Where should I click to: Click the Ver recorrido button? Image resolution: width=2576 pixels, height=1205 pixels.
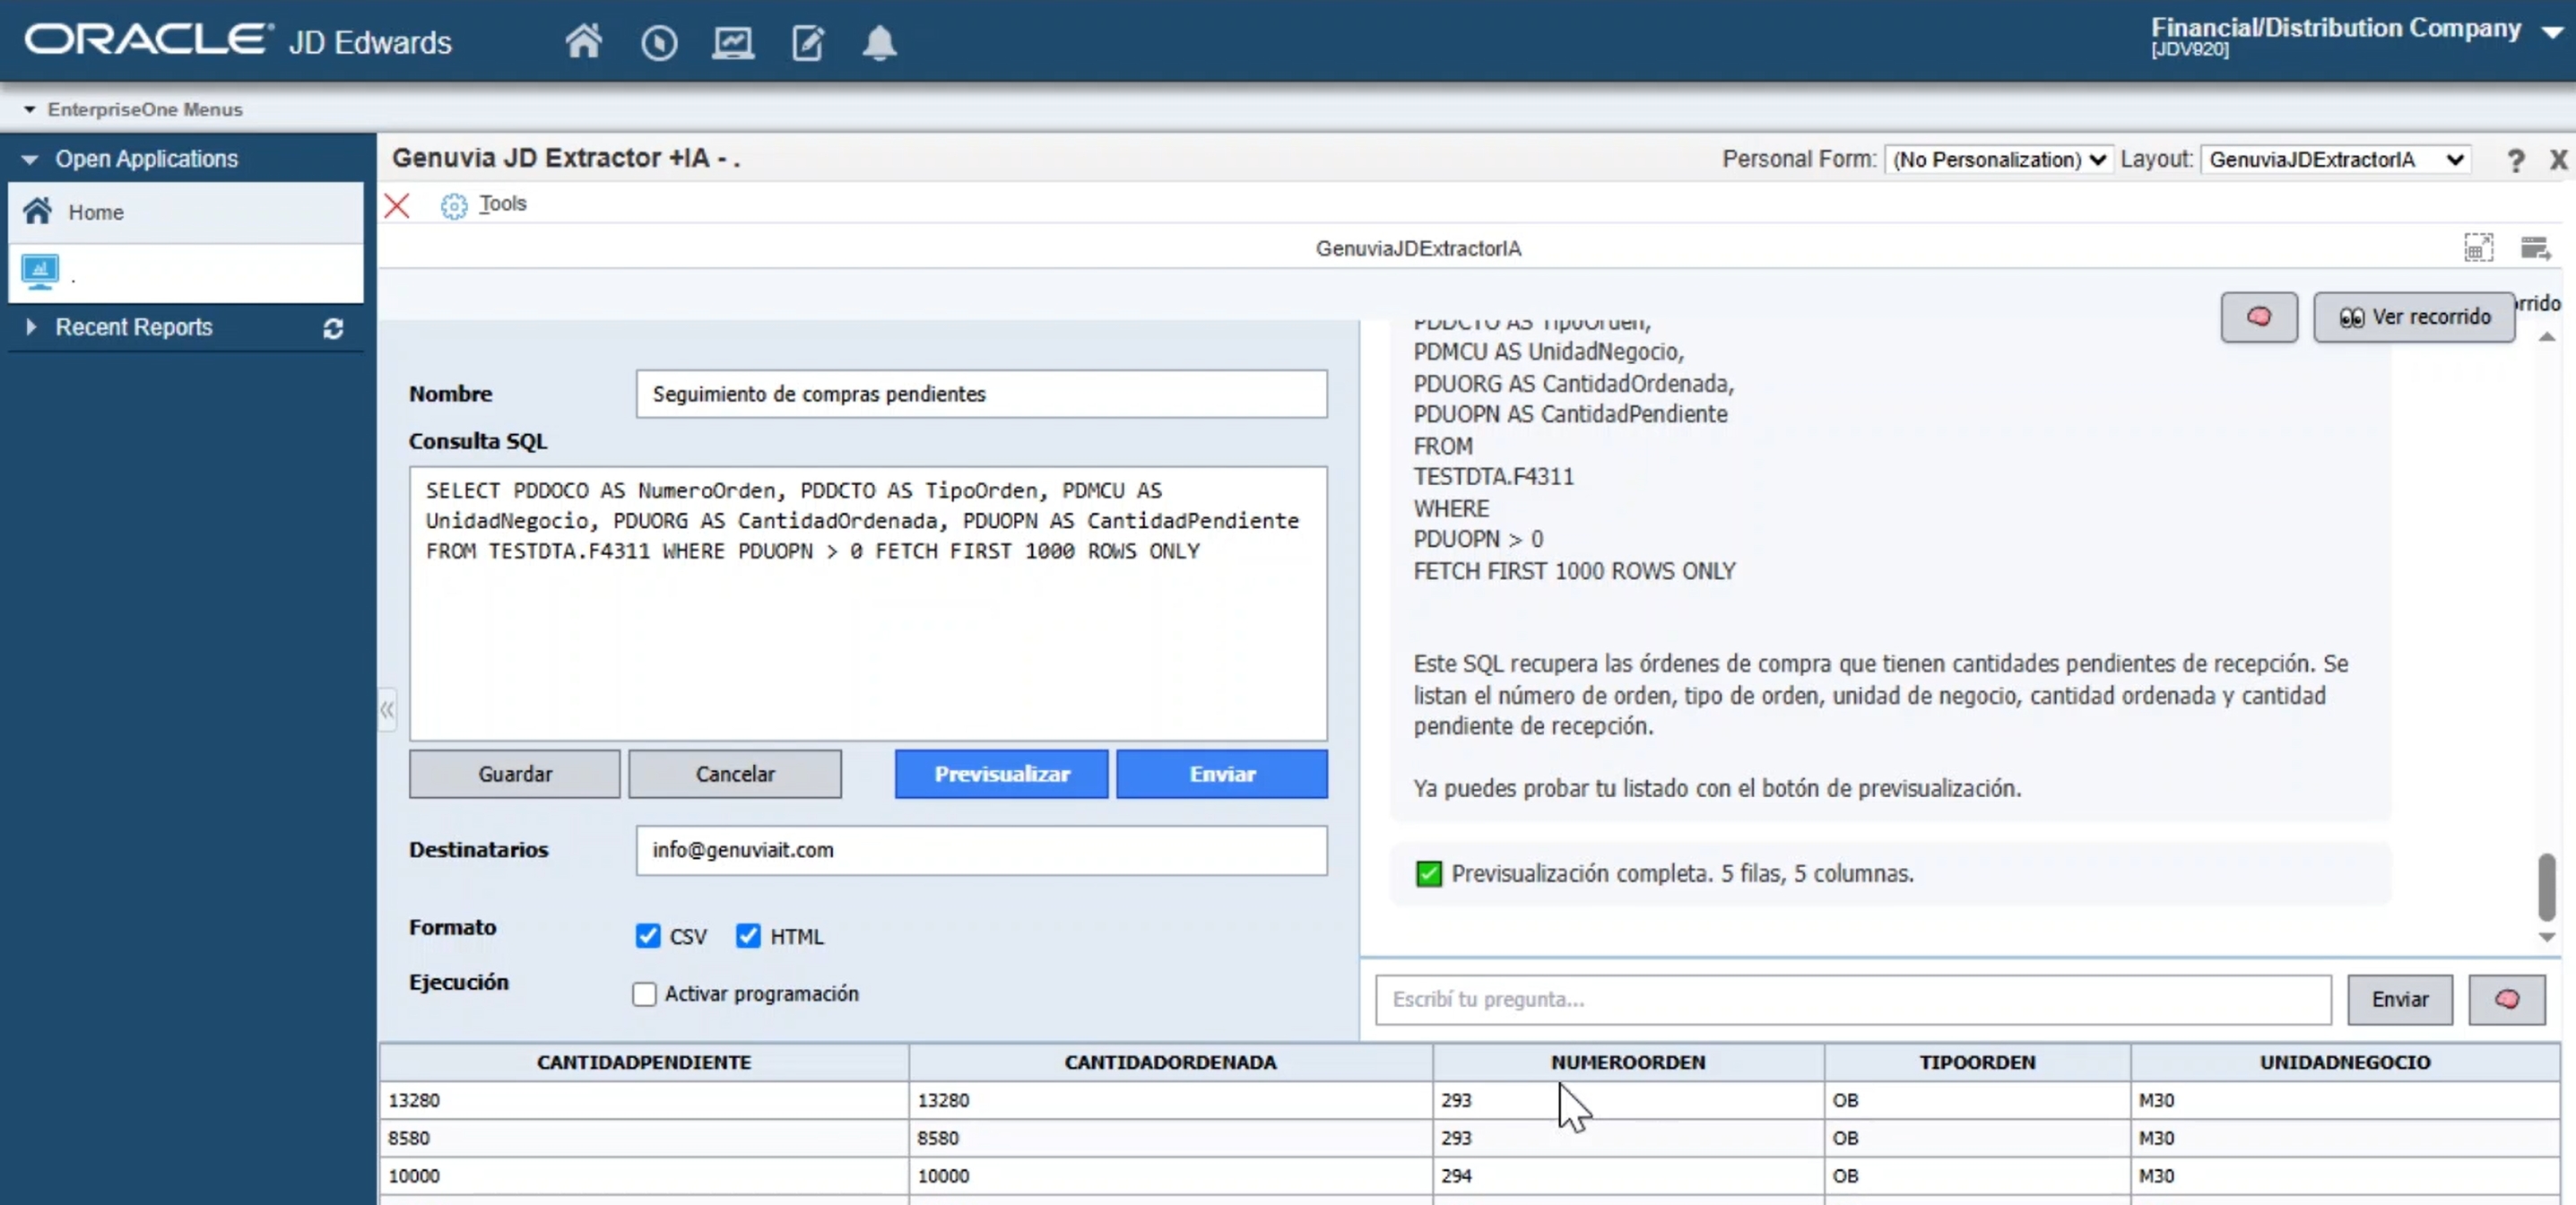(x=2414, y=317)
